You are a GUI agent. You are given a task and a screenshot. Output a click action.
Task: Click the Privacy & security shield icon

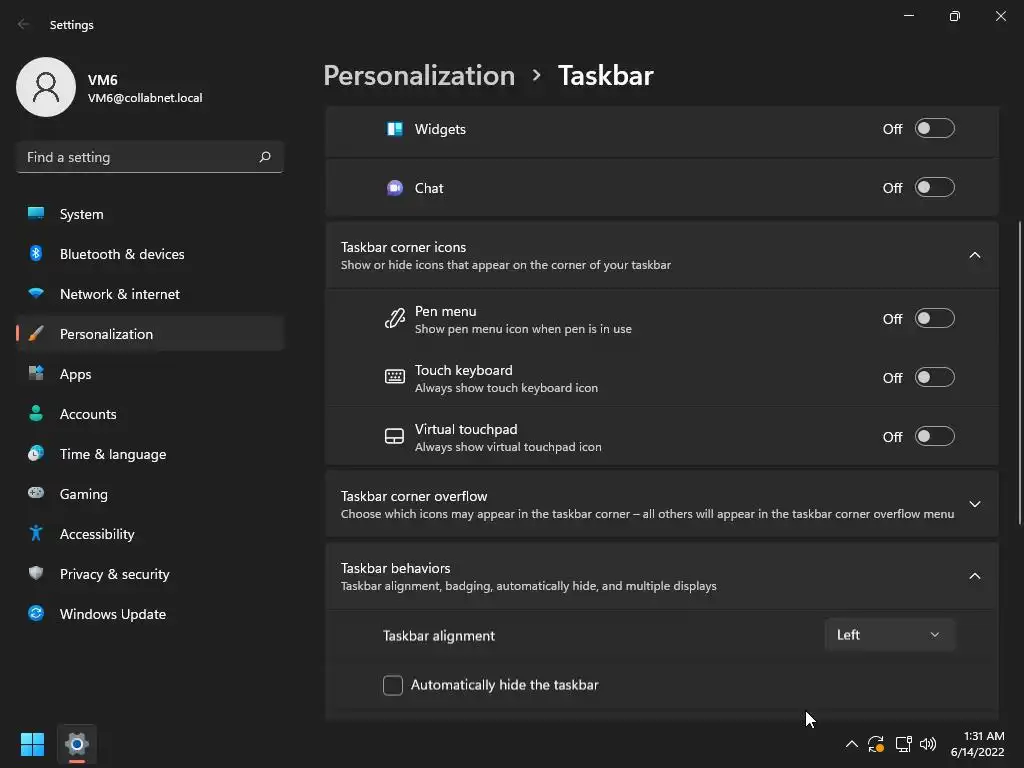[36, 574]
